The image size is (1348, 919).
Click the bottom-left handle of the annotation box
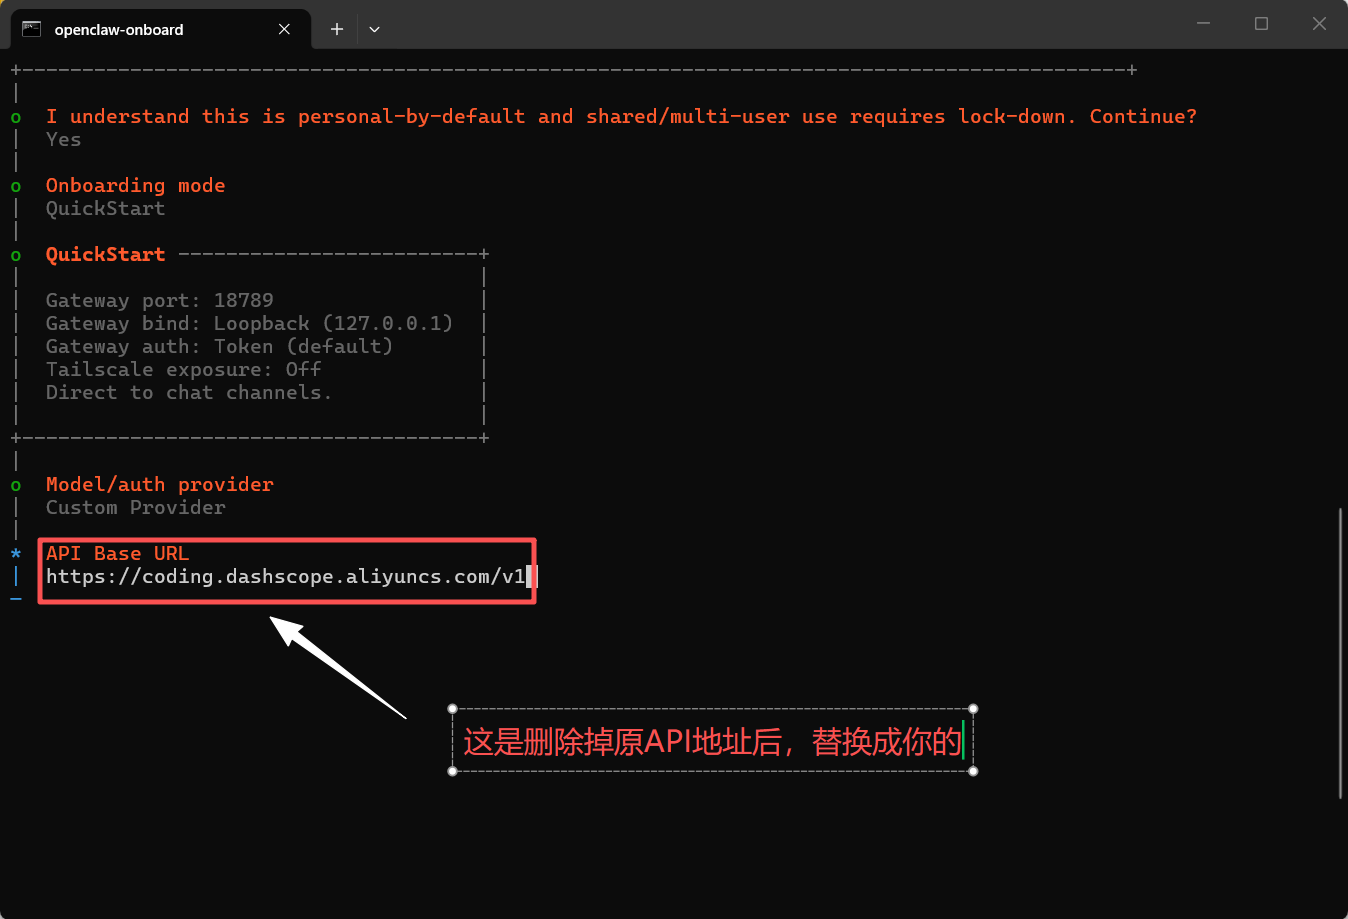point(453,771)
